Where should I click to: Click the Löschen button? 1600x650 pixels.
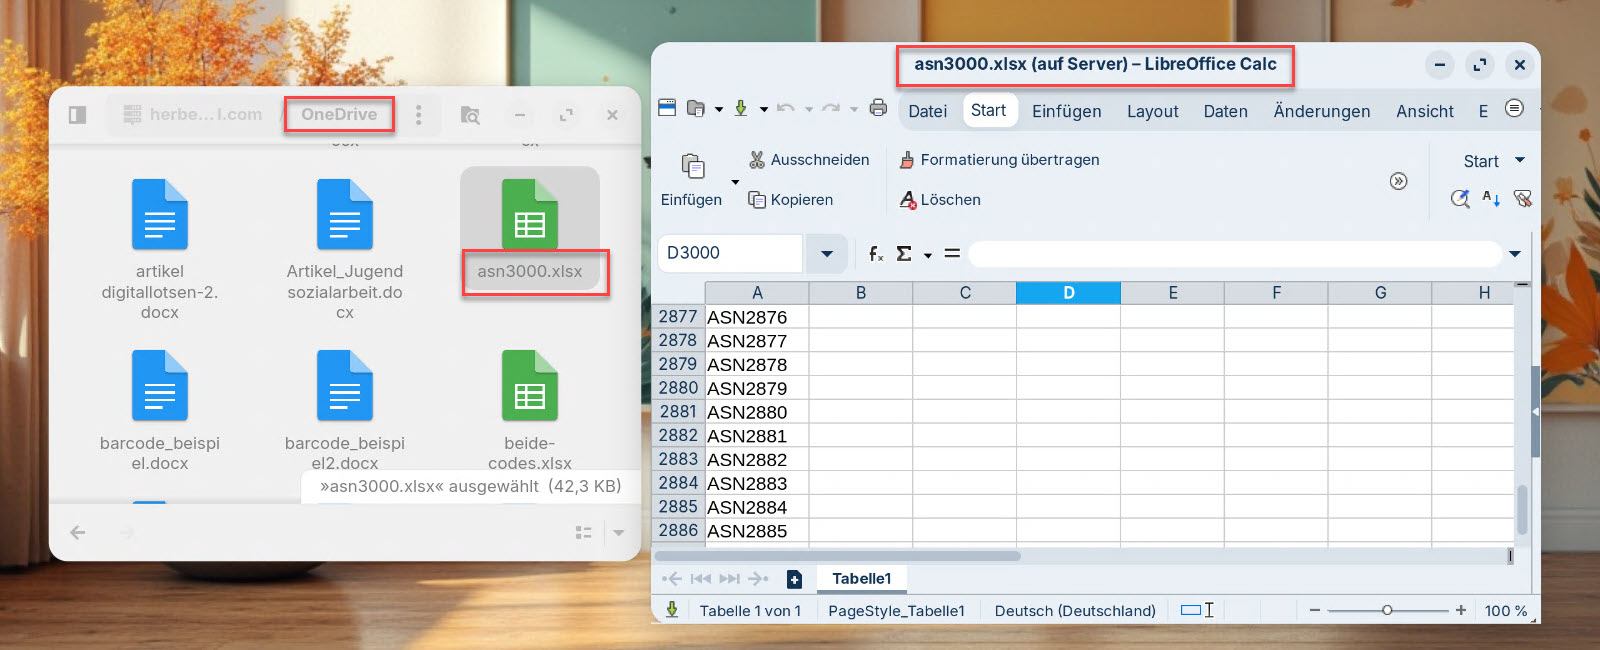click(x=940, y=200)
